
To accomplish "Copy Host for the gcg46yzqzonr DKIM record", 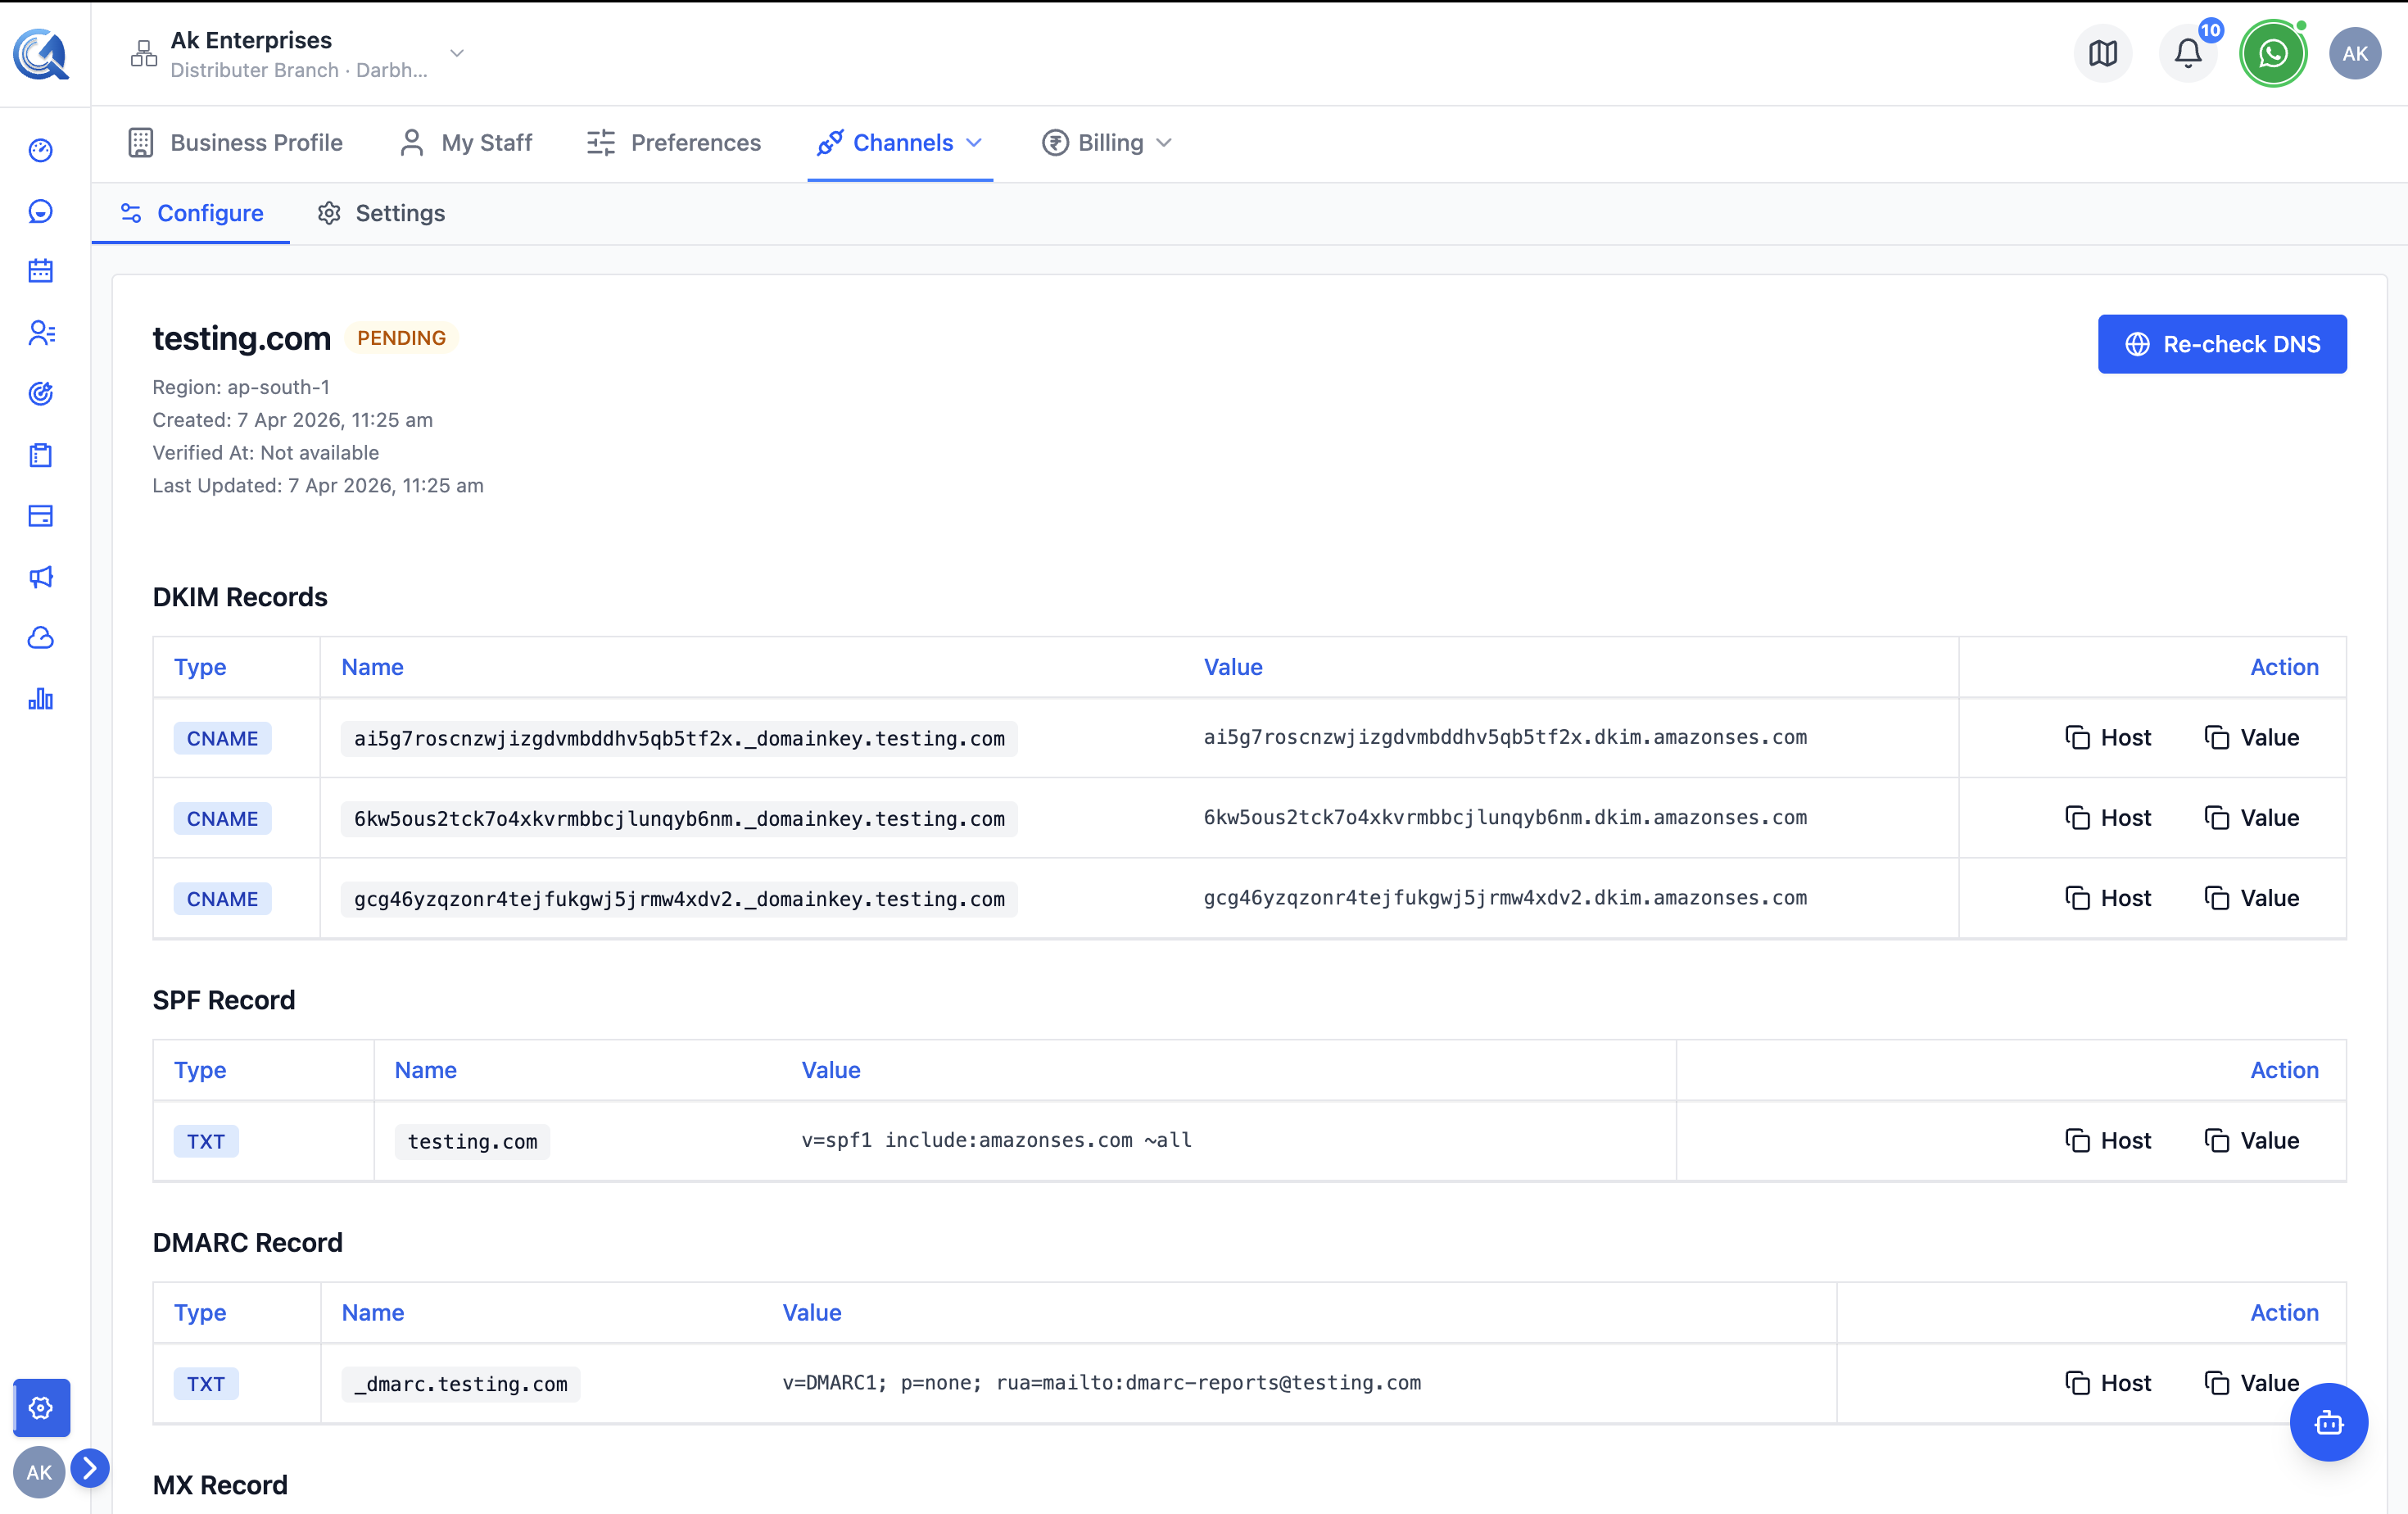I will coord(2108,898).
